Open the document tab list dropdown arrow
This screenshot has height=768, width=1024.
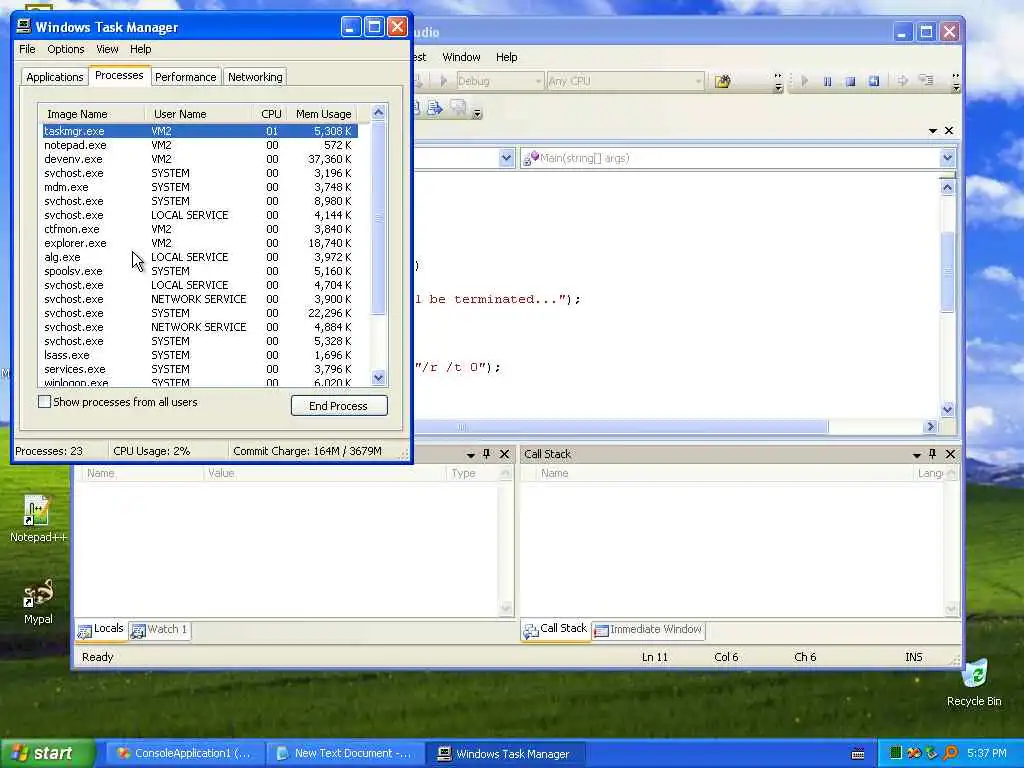[933, 131]
